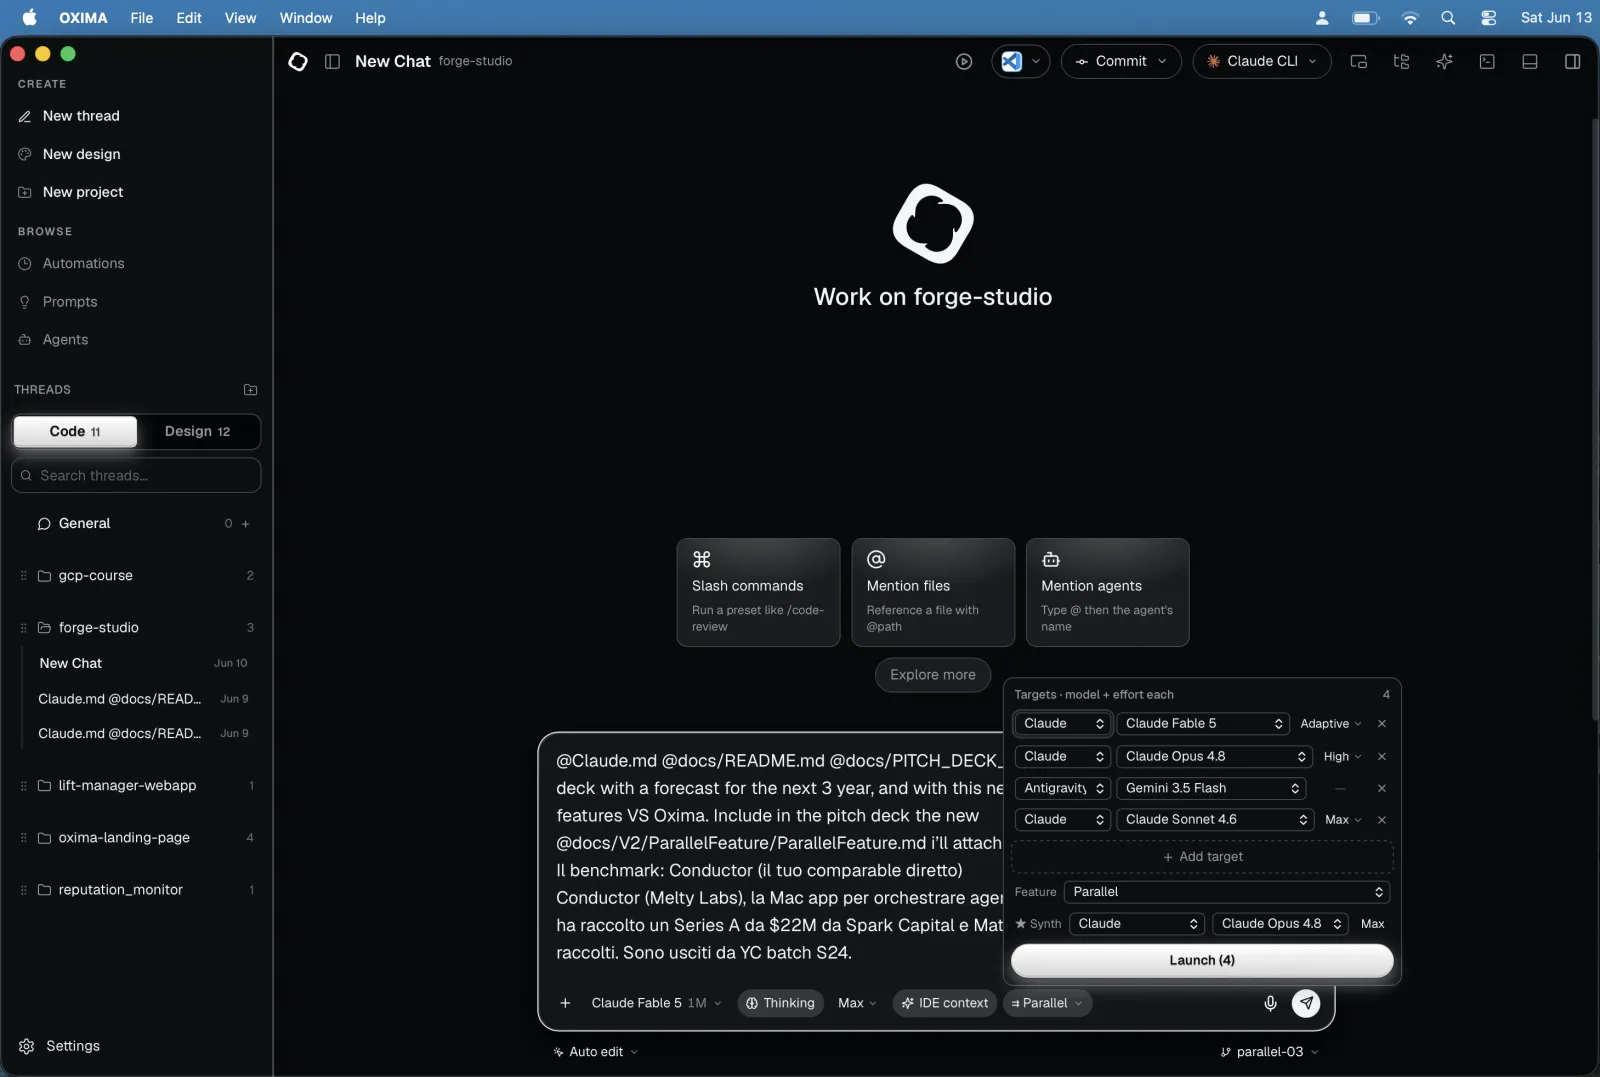Open macOS Control Center icon
1600x1077 pixels.
(1489, 18)
